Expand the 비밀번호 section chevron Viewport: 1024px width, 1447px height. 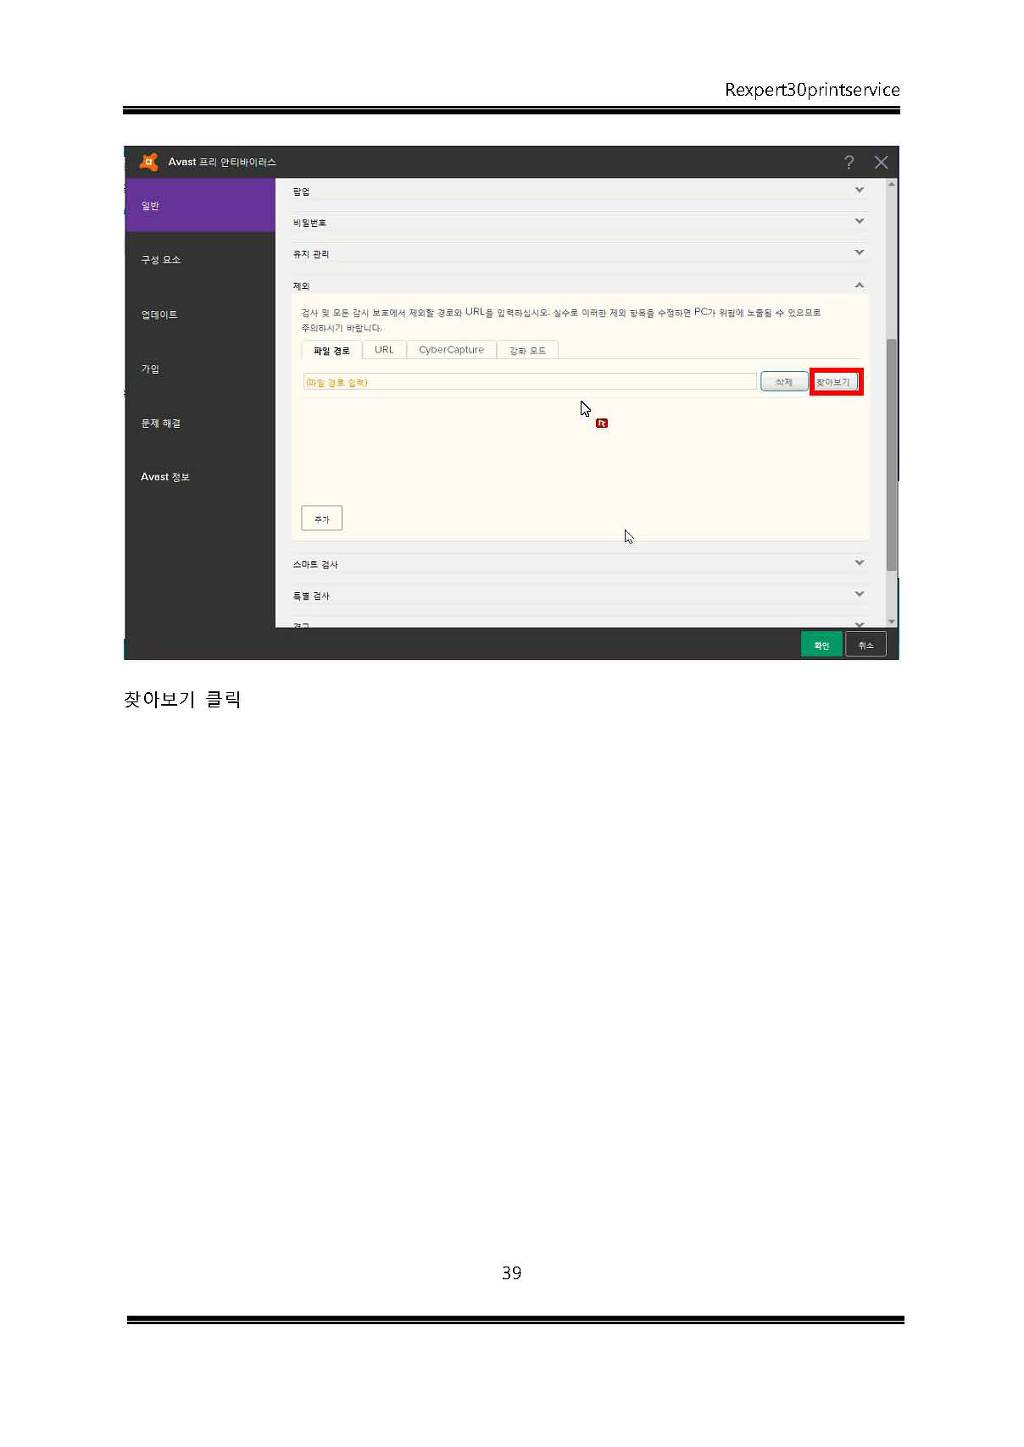pyautogui.click(x=859, y=221)
